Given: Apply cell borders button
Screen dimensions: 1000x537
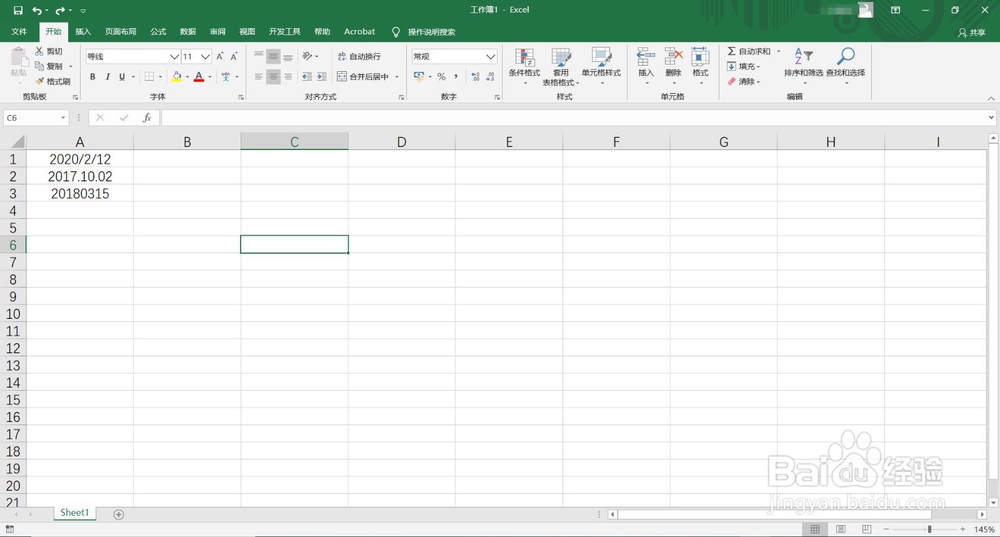Looking at the screenshot, I should [x=149, y=77].
